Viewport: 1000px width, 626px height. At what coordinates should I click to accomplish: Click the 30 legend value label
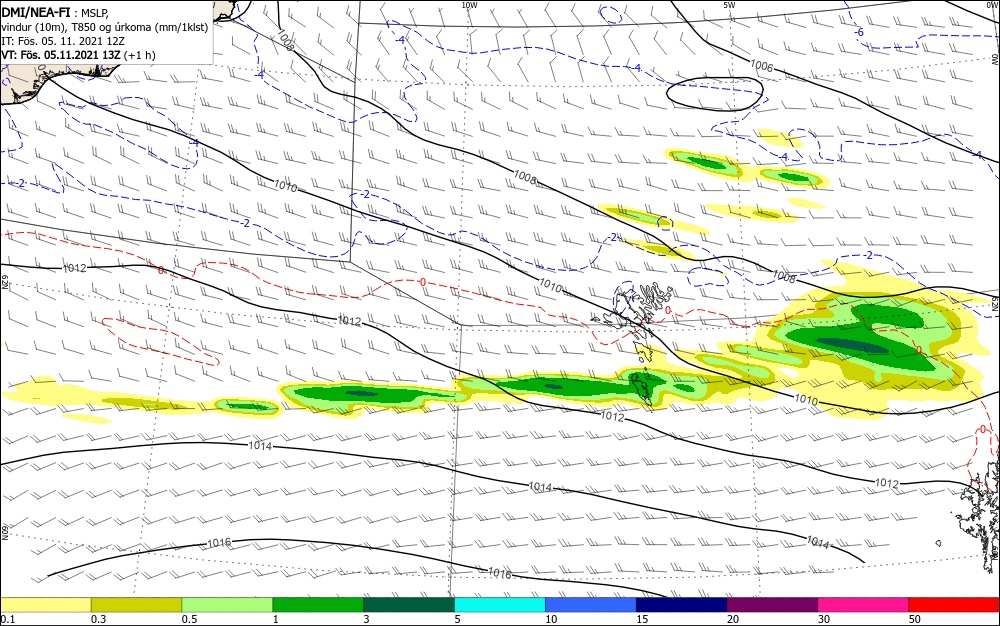pyautogui.click(x=823, y=619)
